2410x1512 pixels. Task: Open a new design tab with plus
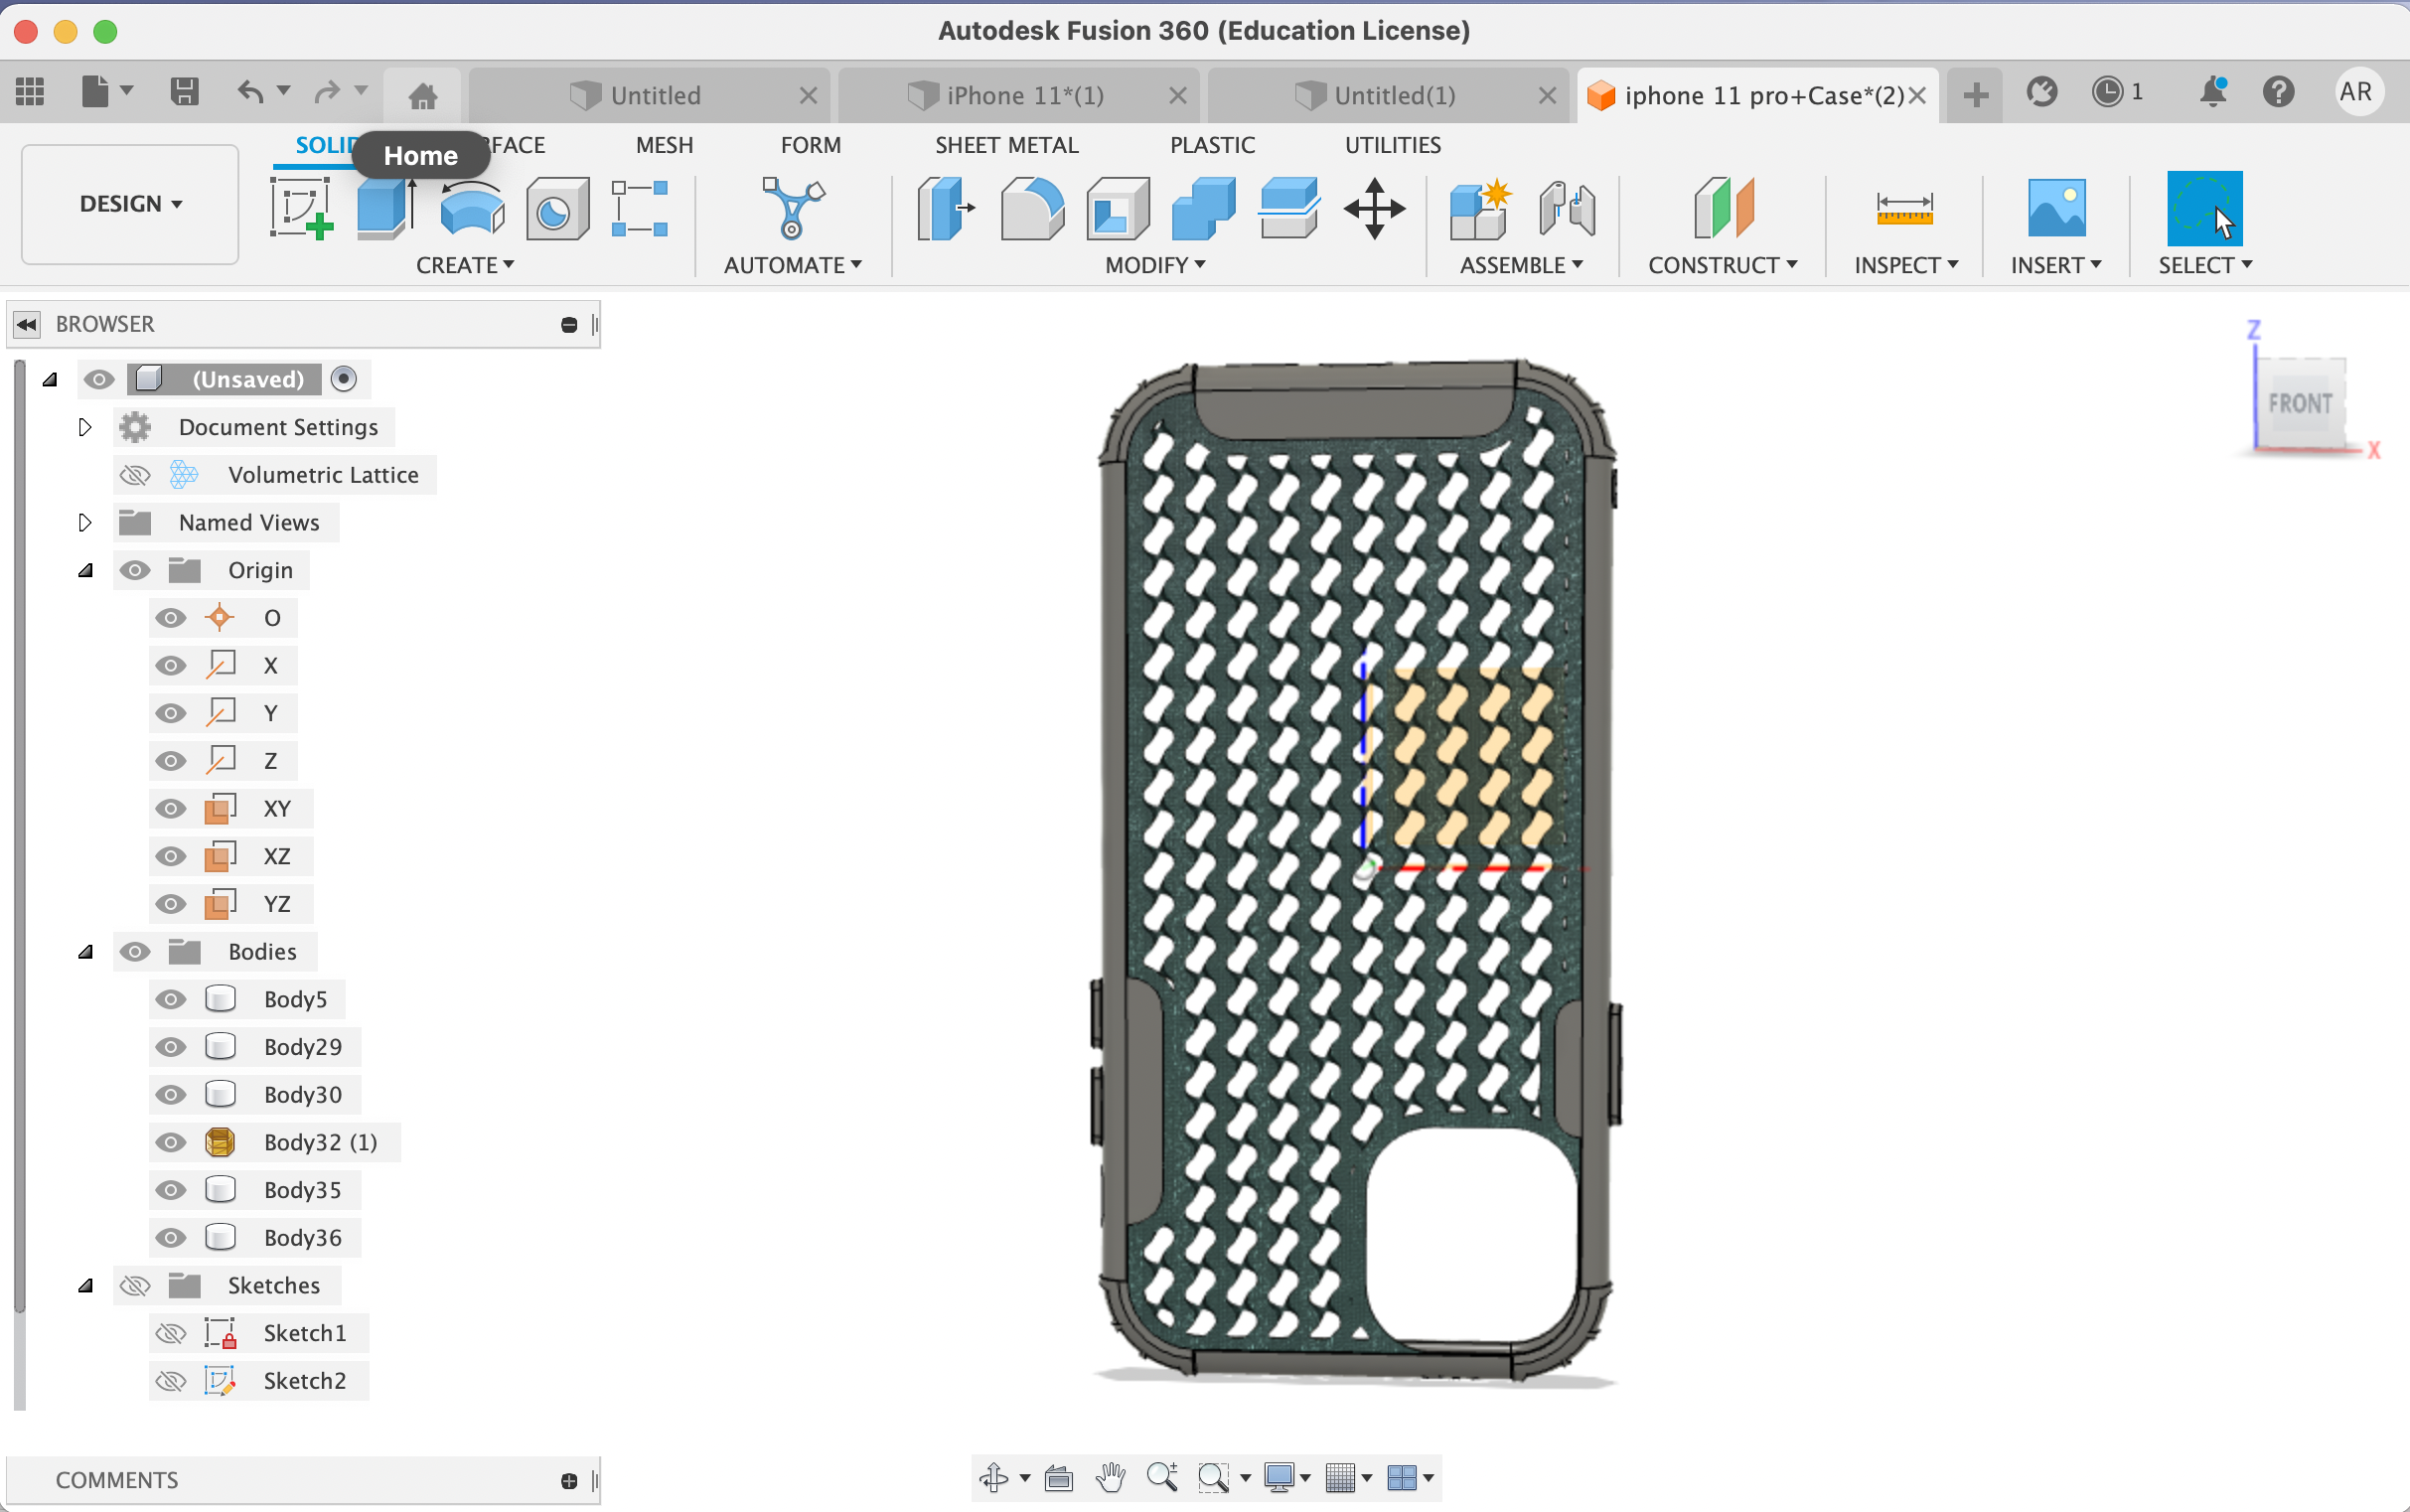(x=1975, y=95)
